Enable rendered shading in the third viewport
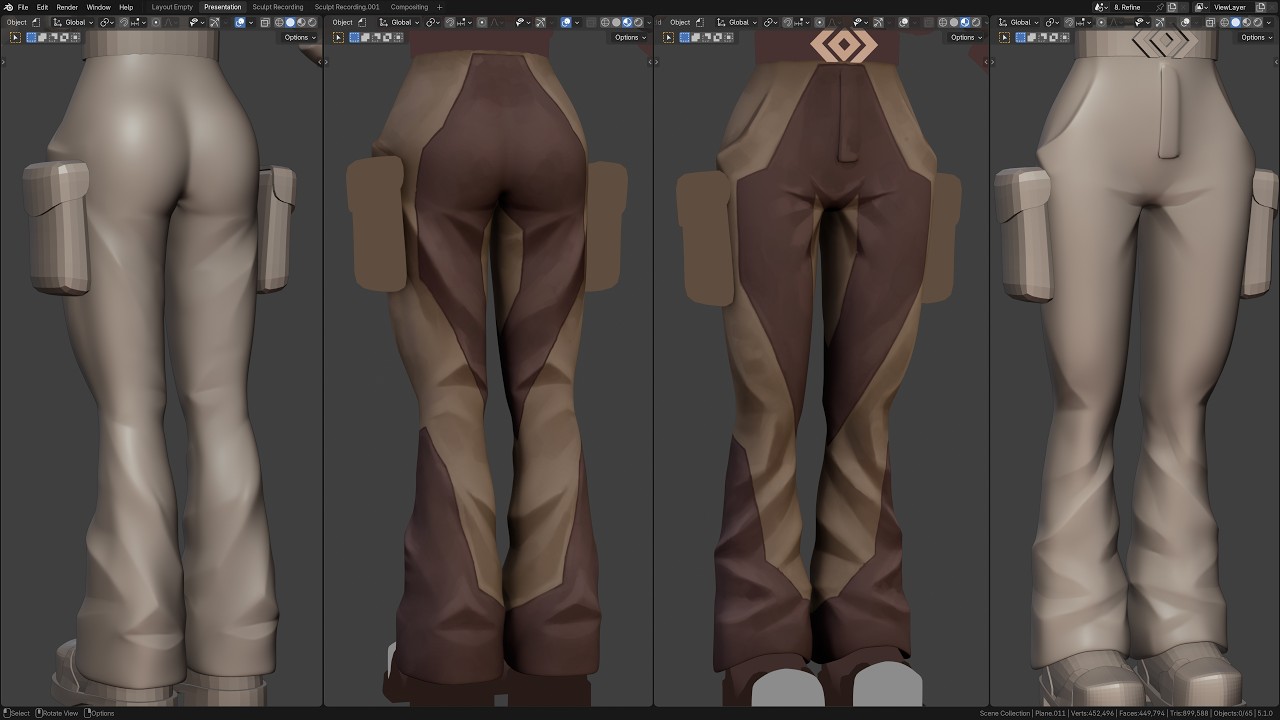This screenshot has height=720, width=1280. pos(975,22)
